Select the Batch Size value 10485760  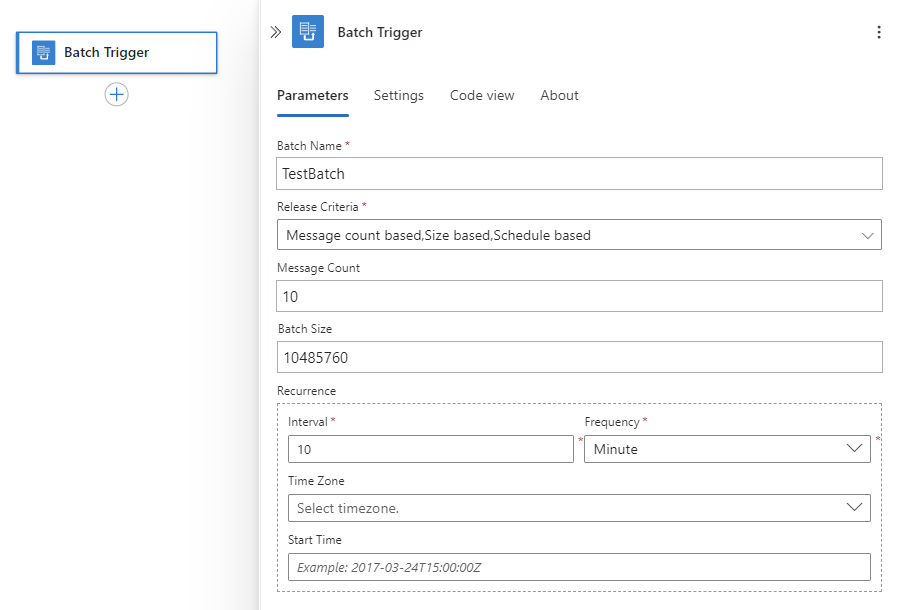point(579,357)
